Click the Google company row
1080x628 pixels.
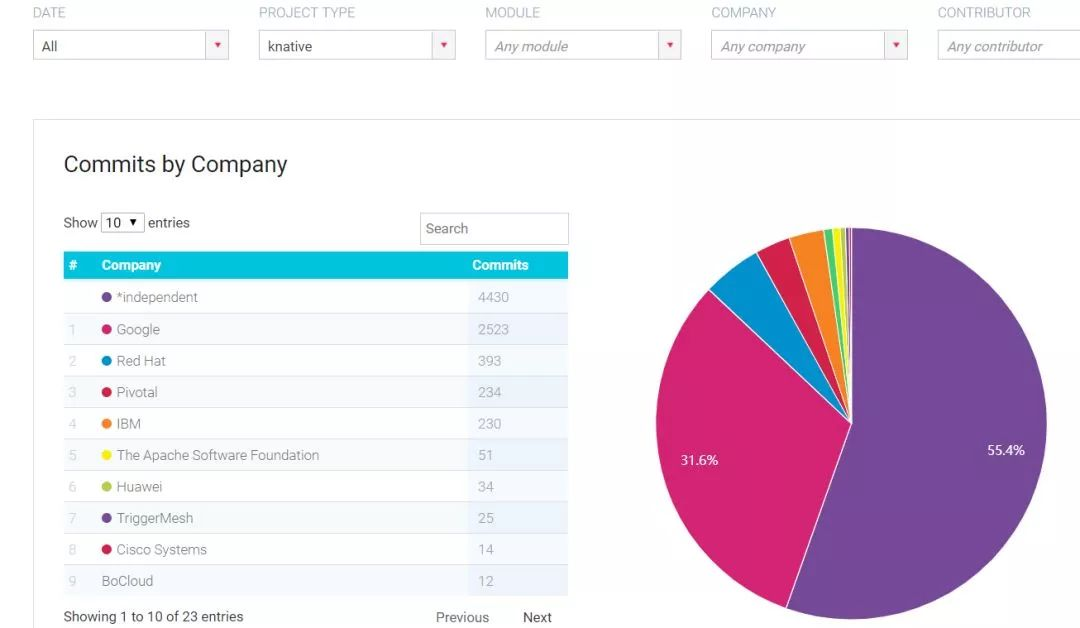coord(315,329)
